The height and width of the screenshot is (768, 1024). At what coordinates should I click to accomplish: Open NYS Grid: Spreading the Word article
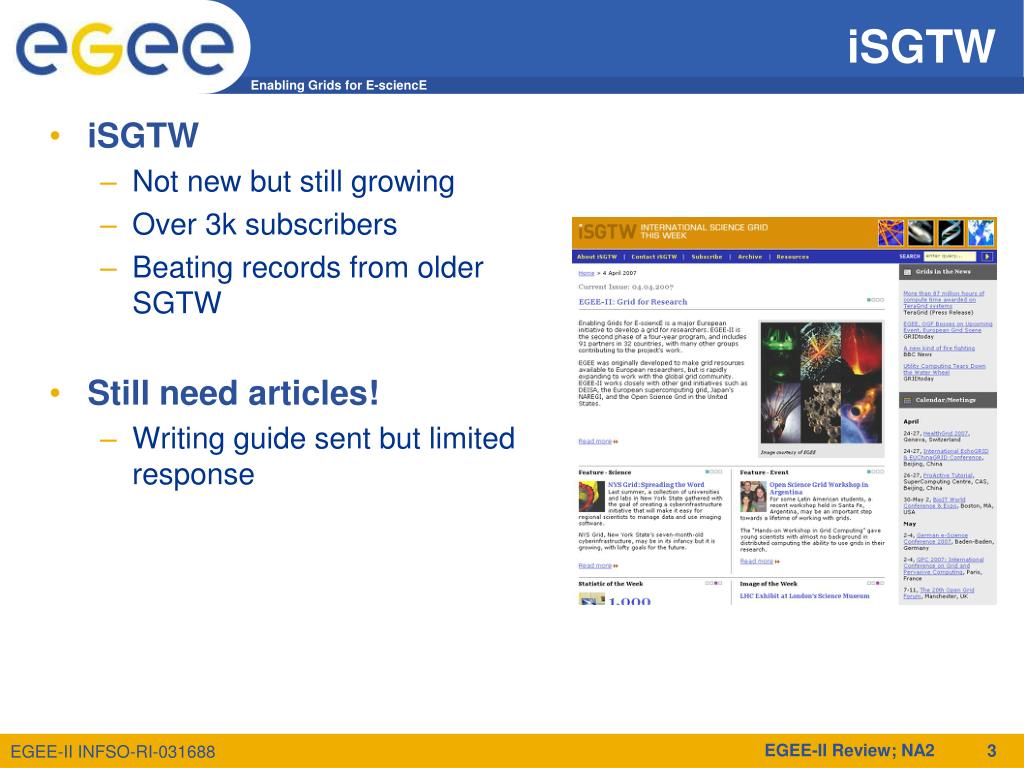pyautogui.click(x=656, y=485)
